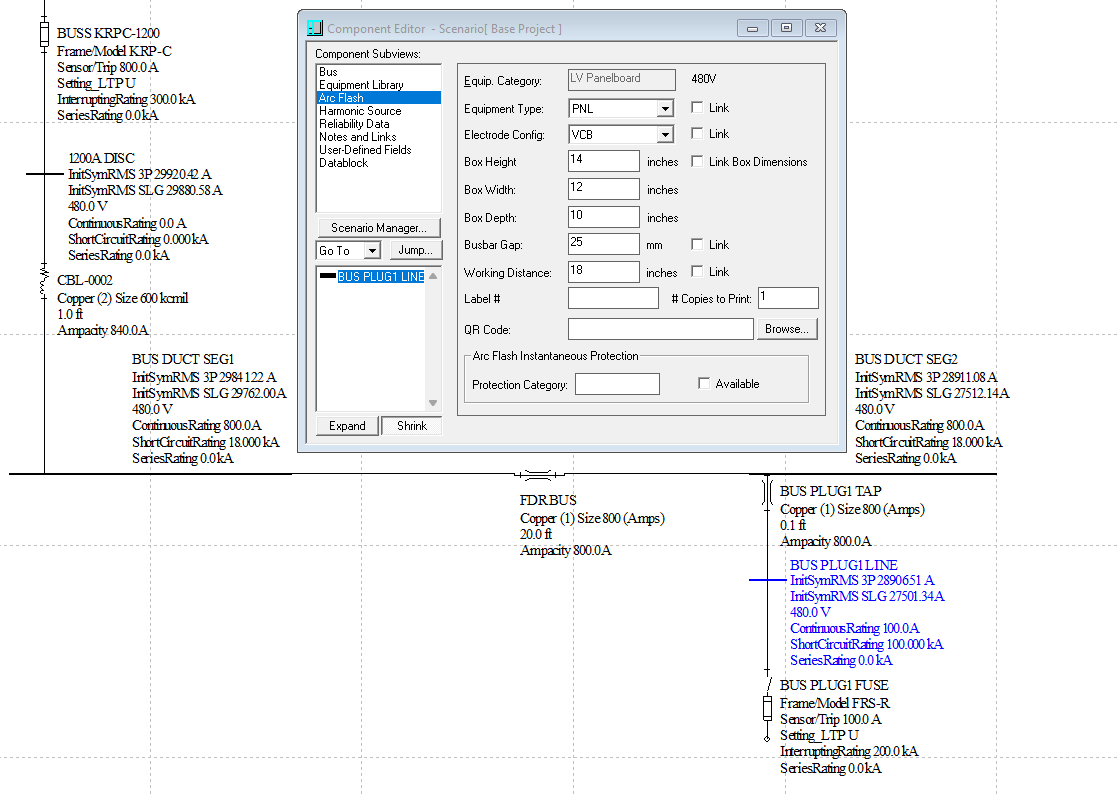Enable Link checkbox for Equipment Type
1120x797 pixels.
pyautogui.click(x=698, y=108)
